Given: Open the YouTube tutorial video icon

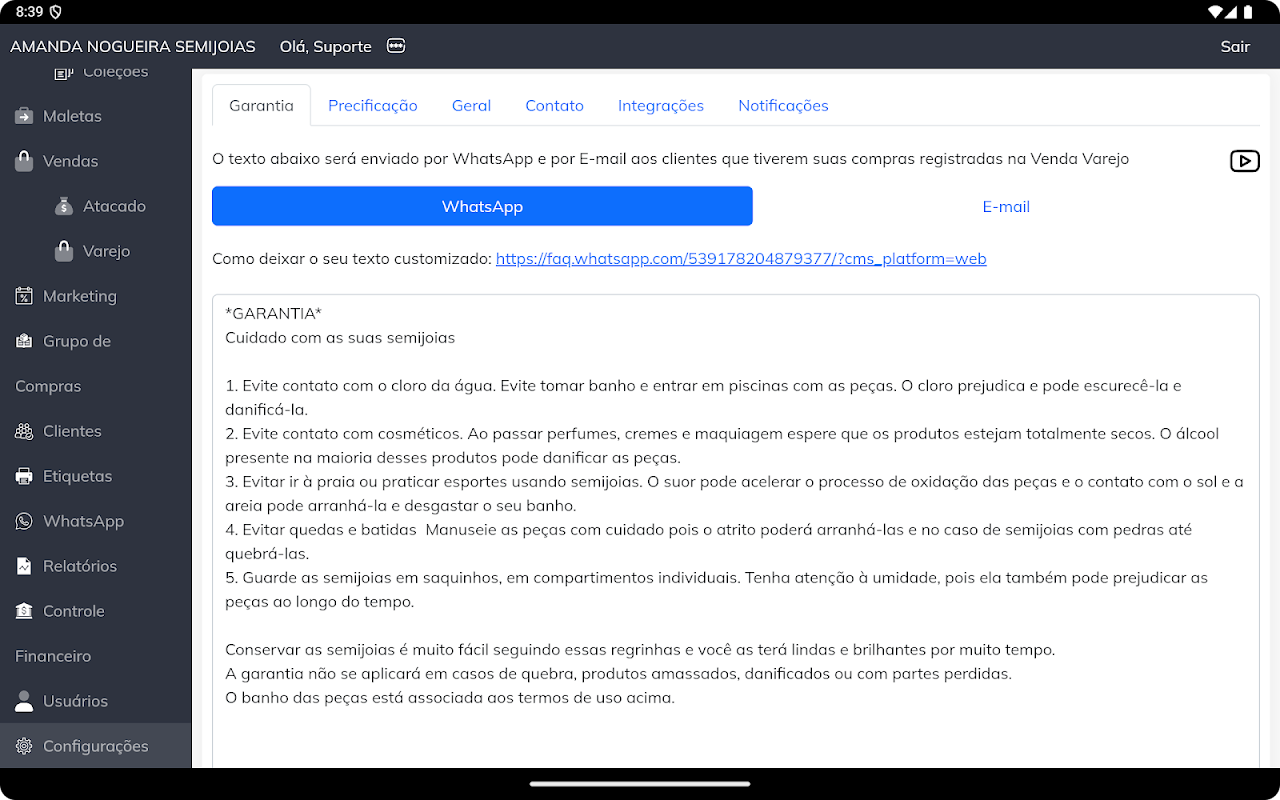Looking at the screenshot, I should pos(1244,161).
